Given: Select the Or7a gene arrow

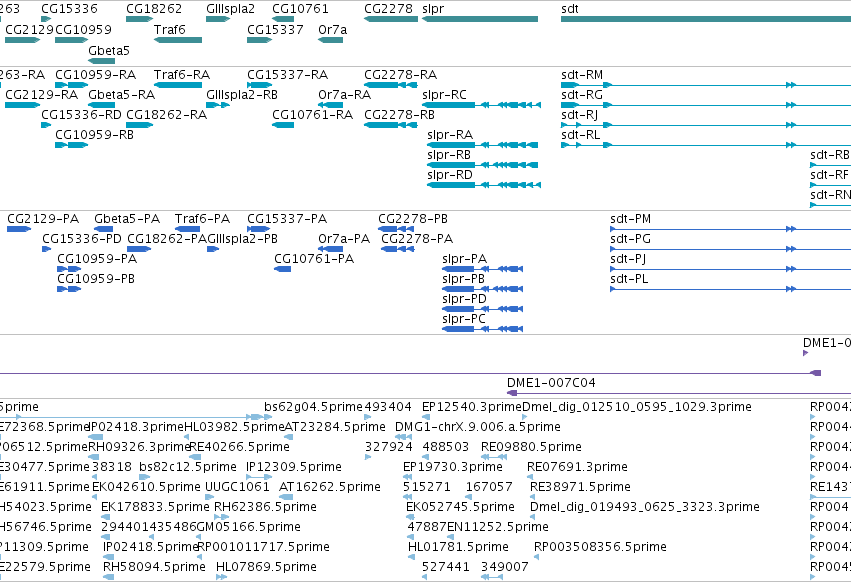Looking at the screenshot, I should (x=331, y=40).
